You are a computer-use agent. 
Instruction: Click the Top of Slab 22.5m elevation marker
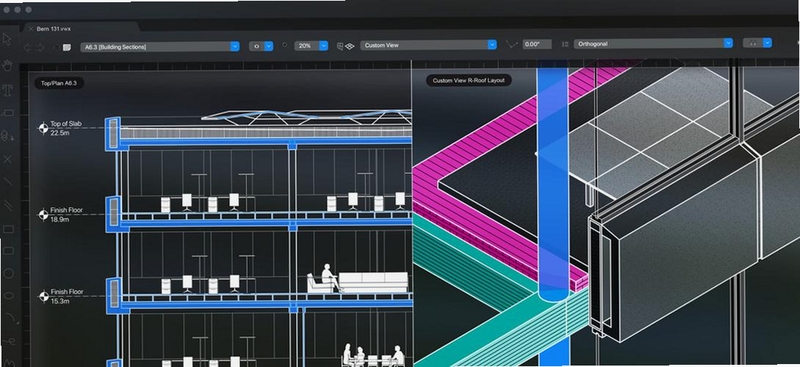coord(43,128)
